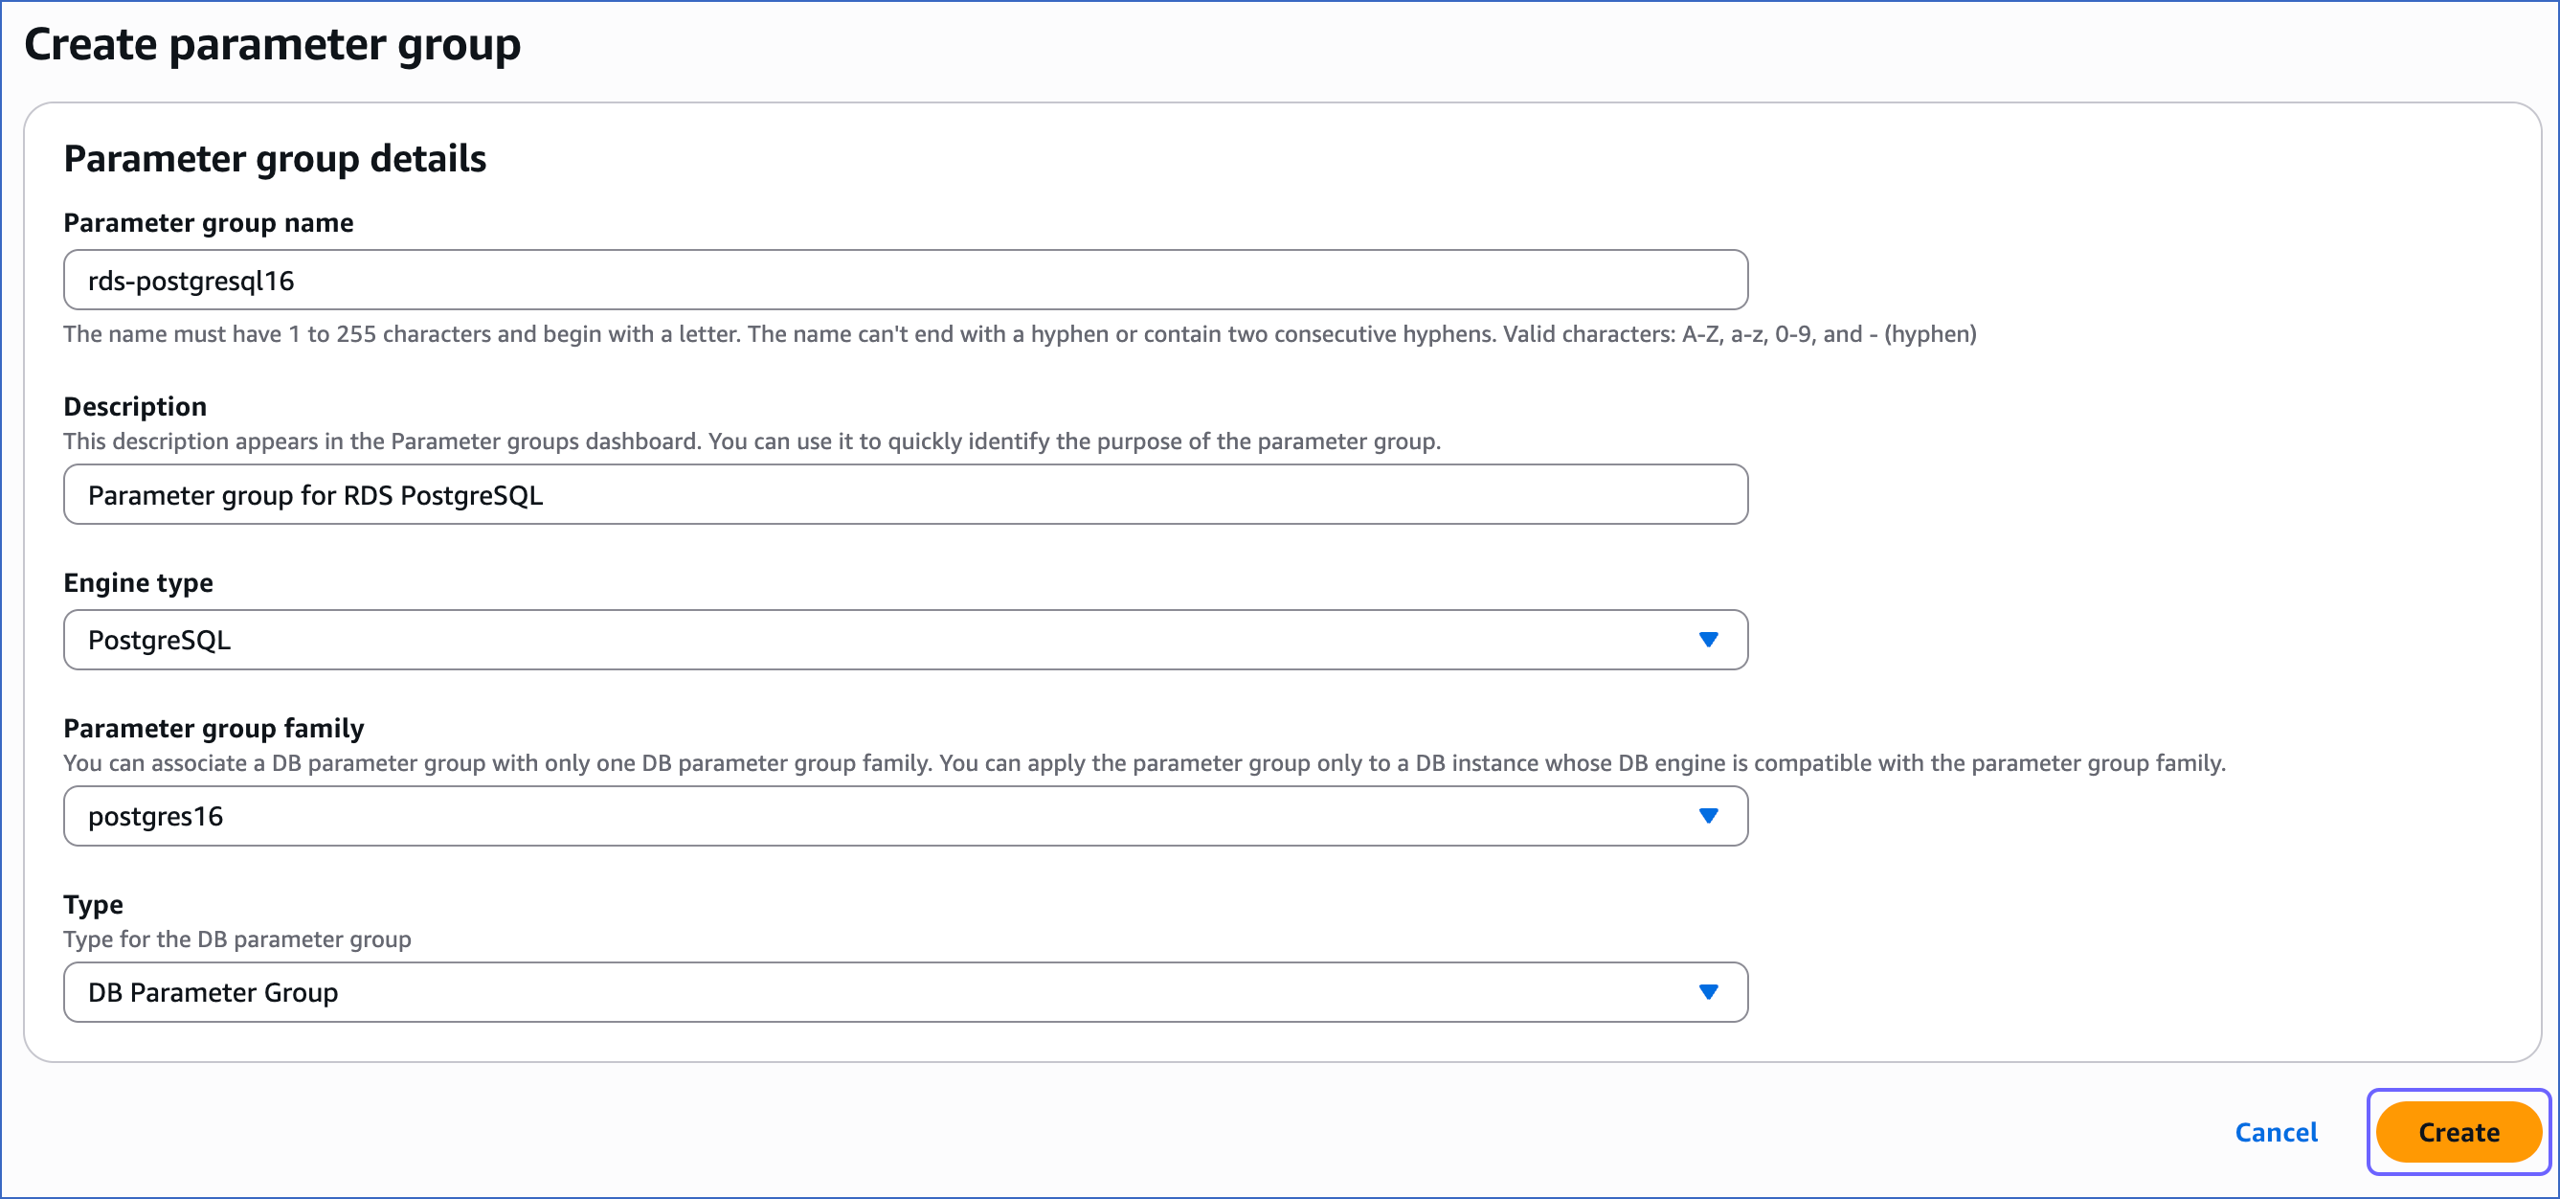This screenshot has height=1199, width=2560.
Task: Click the Parameter group name label
Action: pyautogui.click(x=208, y=222)
